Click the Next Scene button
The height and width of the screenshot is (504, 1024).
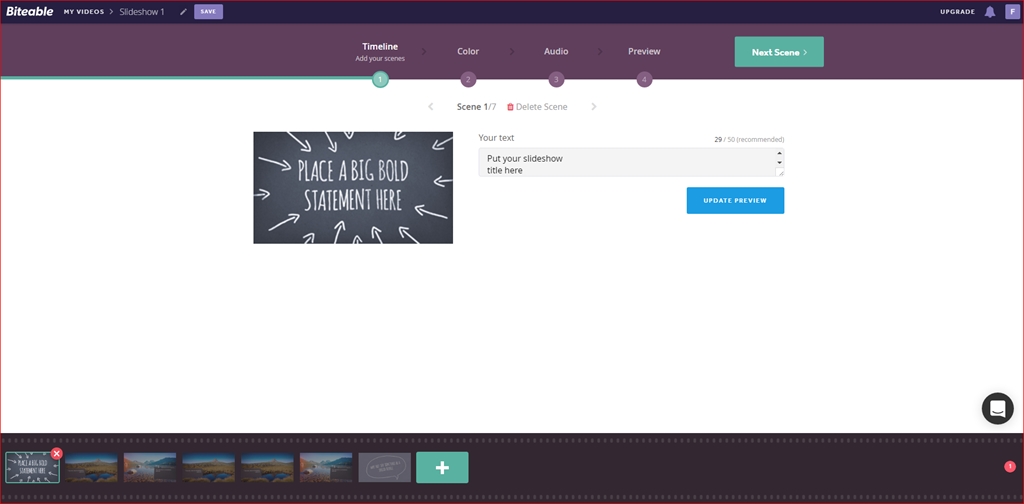pyautogui.click(x=779, y=52)
